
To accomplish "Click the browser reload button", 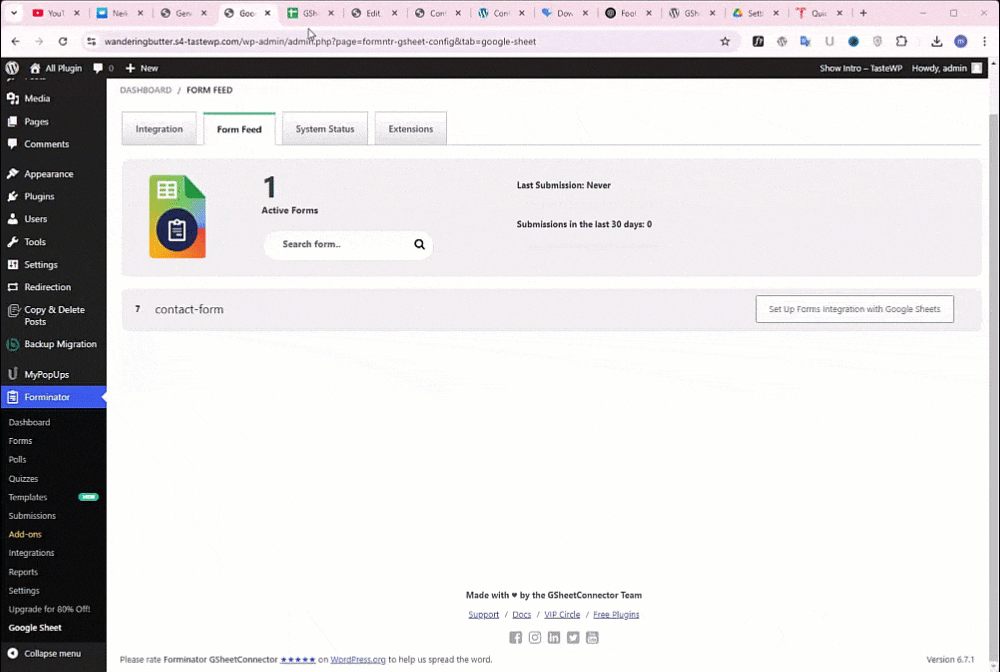I will click(62, 41).
